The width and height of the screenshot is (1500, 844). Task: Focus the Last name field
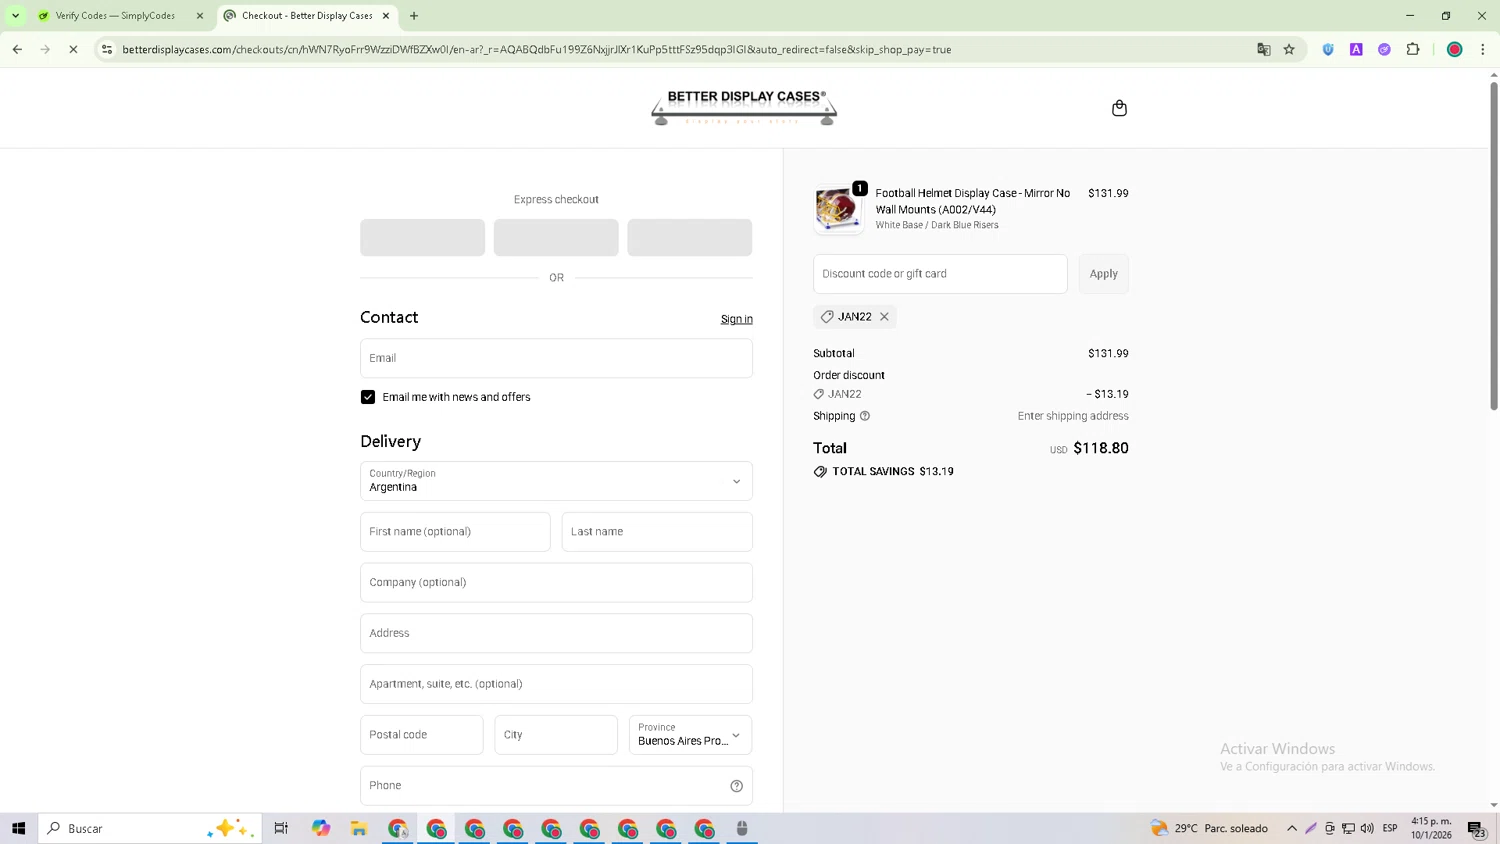point(657,532)
